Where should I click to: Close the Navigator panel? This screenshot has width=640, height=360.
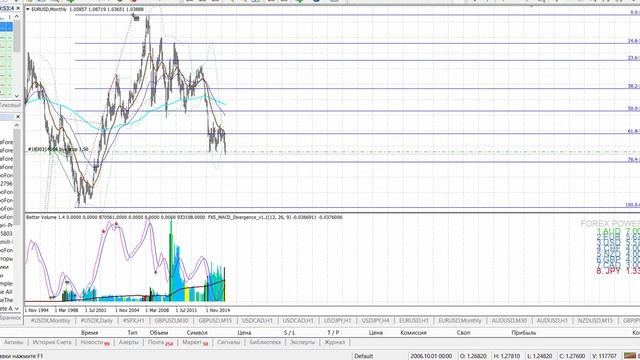click(x=18, y=117)
